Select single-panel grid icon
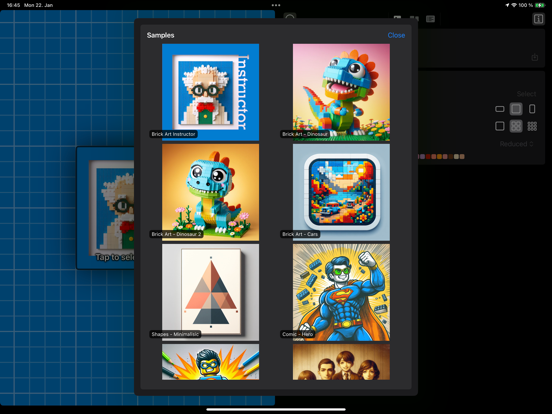552x414 pixels. point(500,126)
